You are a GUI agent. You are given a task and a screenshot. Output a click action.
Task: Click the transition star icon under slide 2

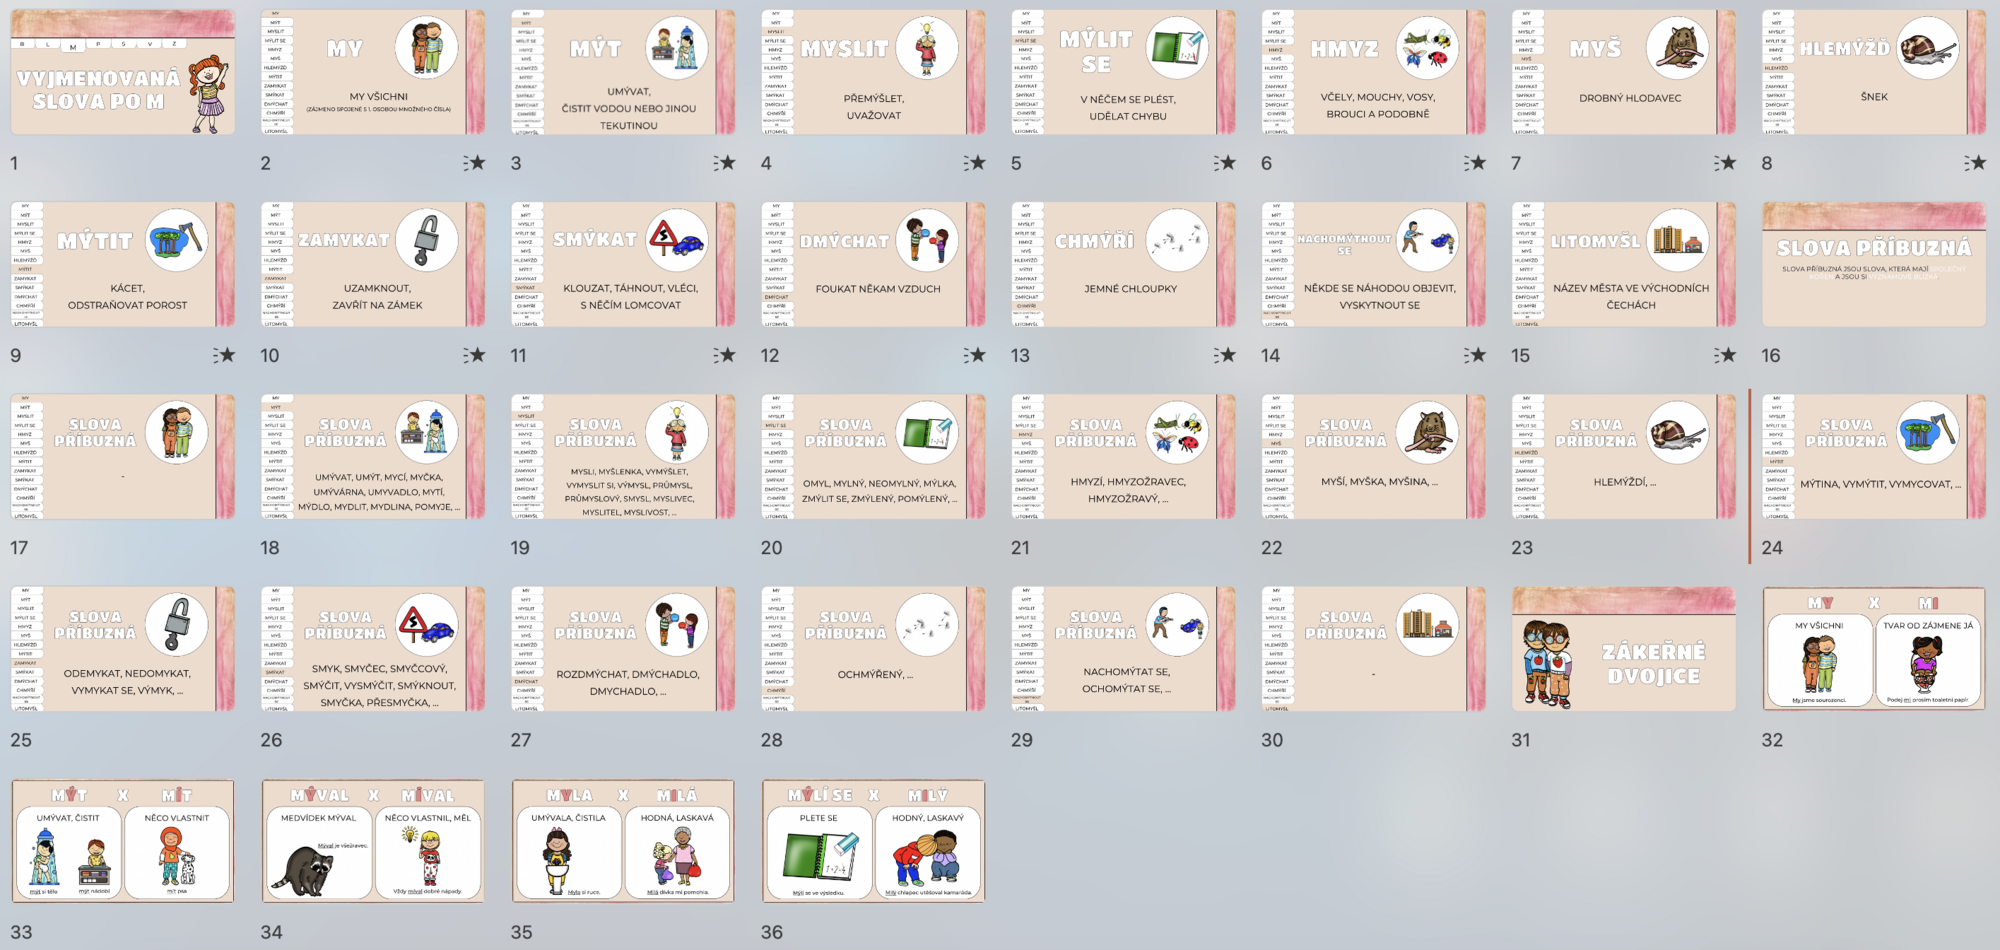[x=474, y=163]
